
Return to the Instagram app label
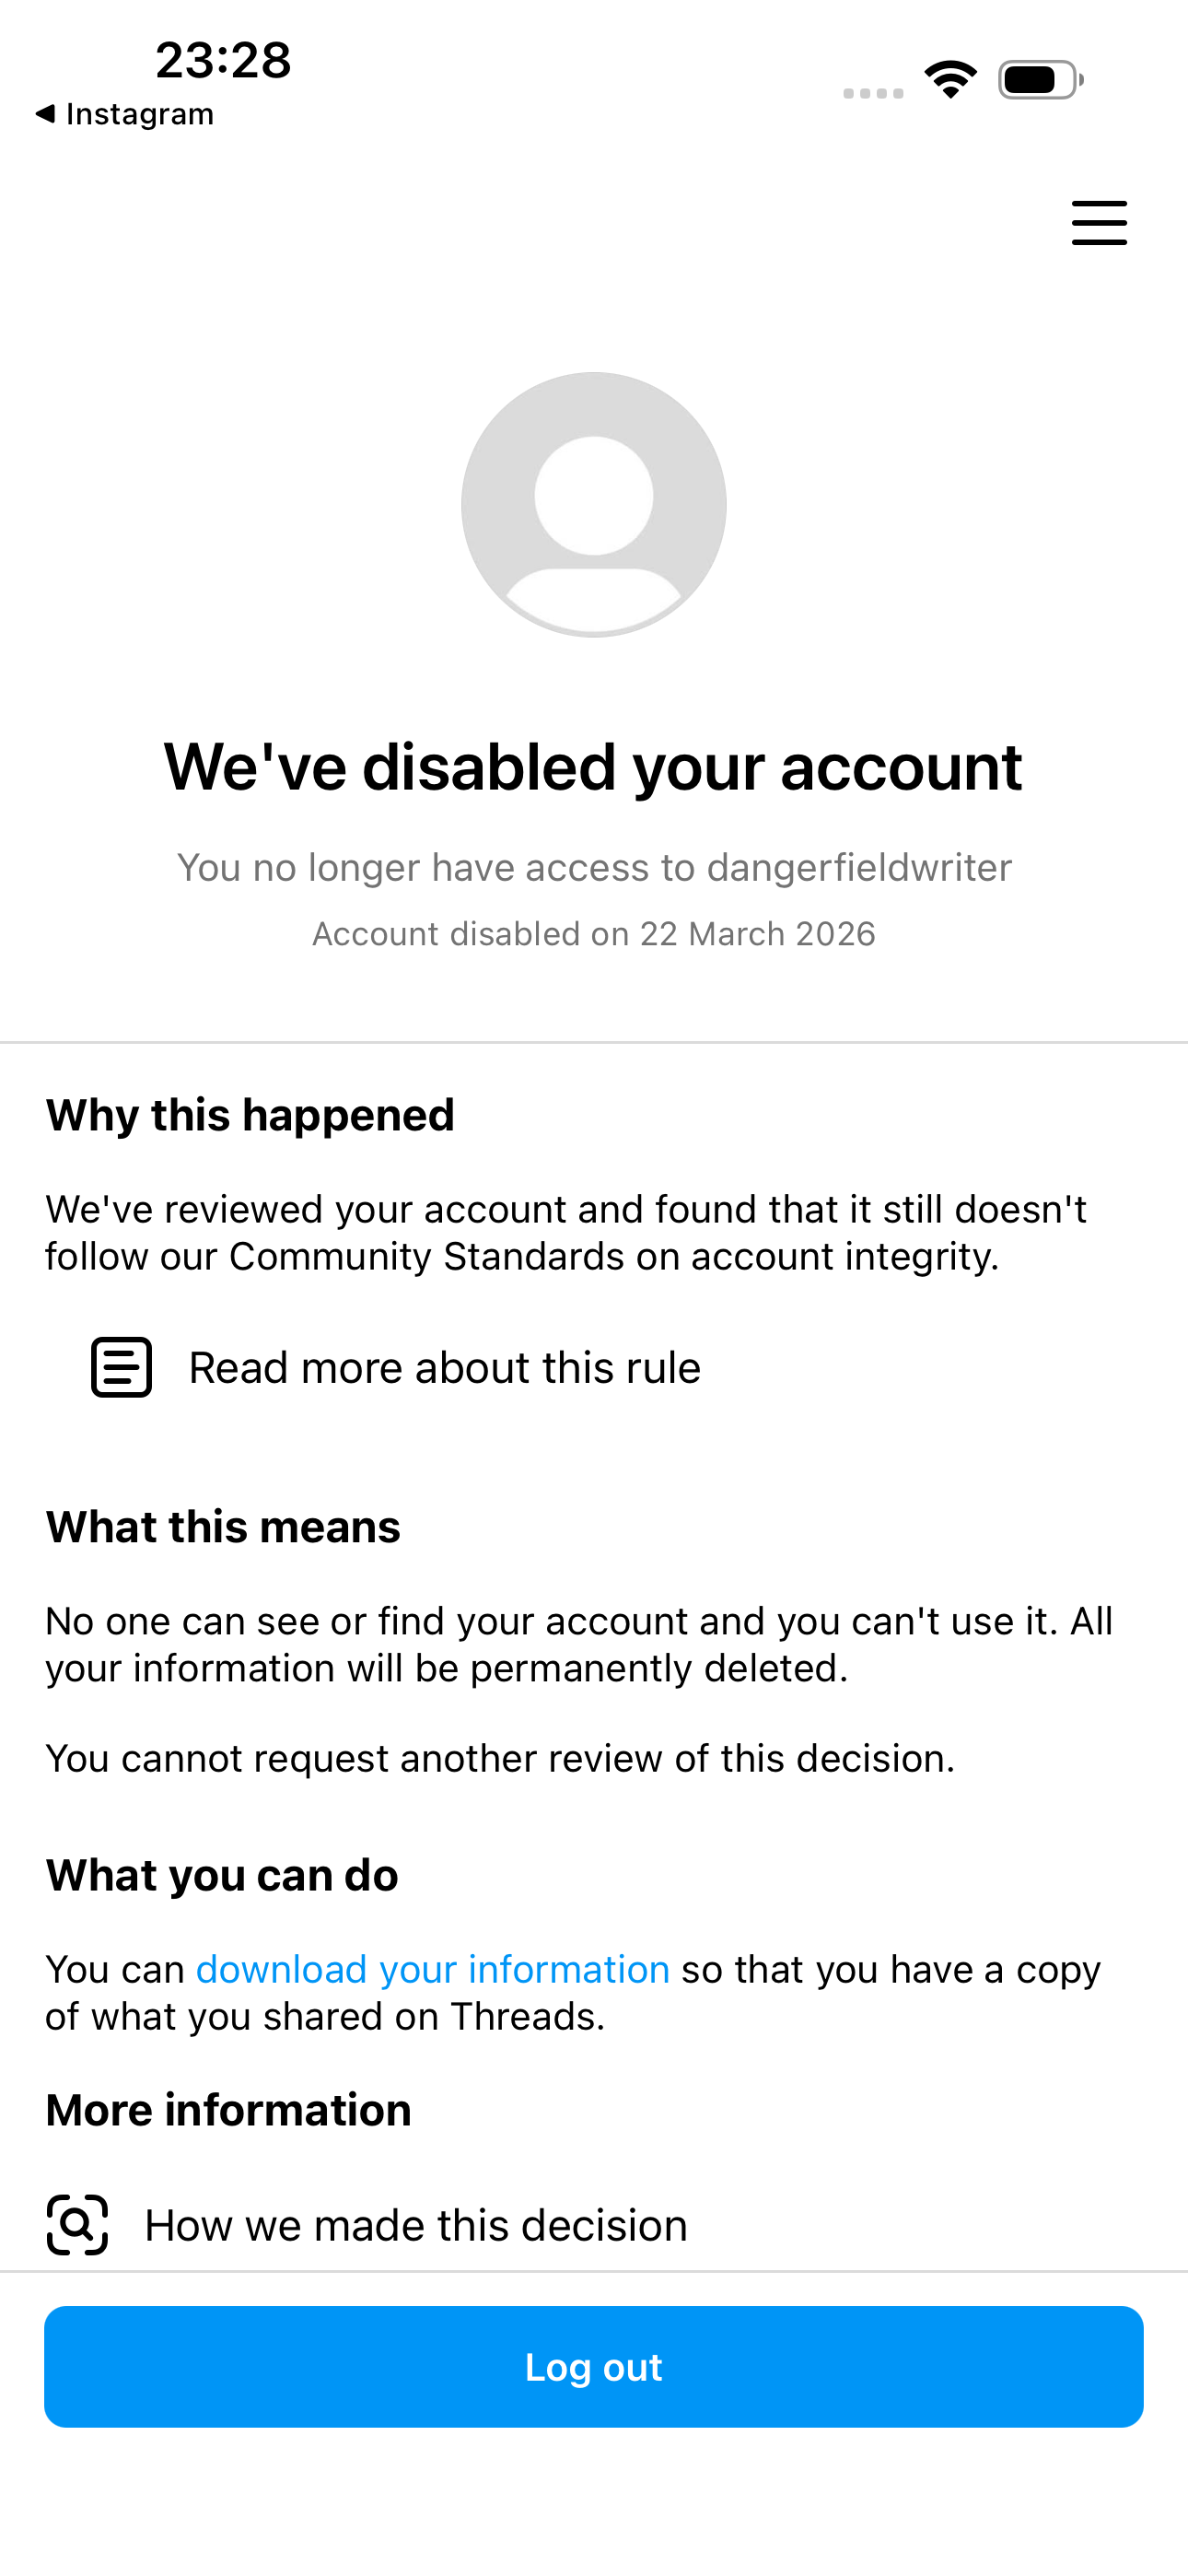click(140, 114)
